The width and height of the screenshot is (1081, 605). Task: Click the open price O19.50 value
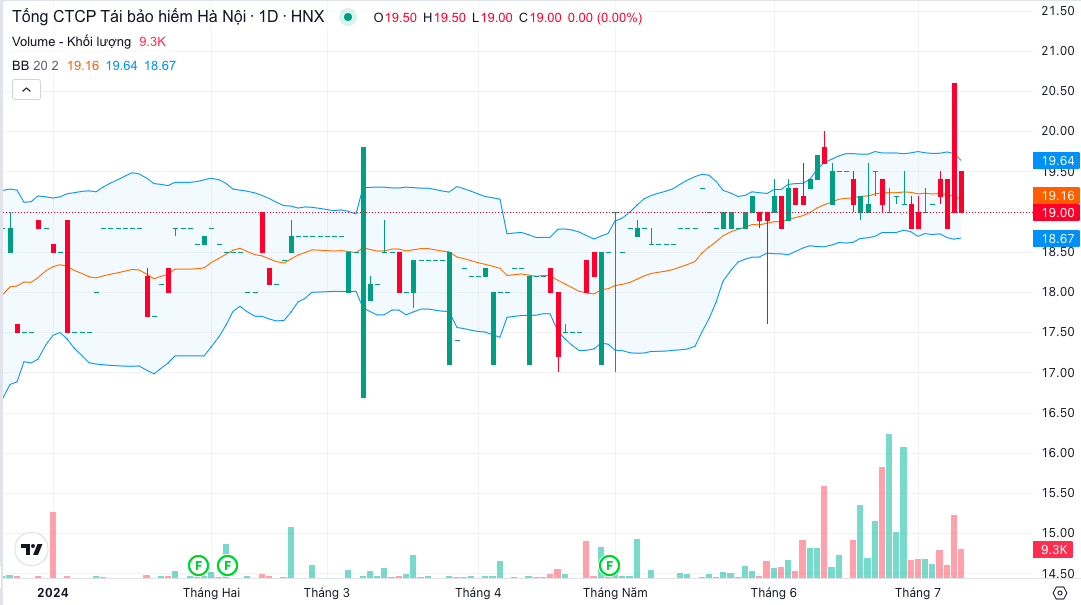click(x=395, y=17)
